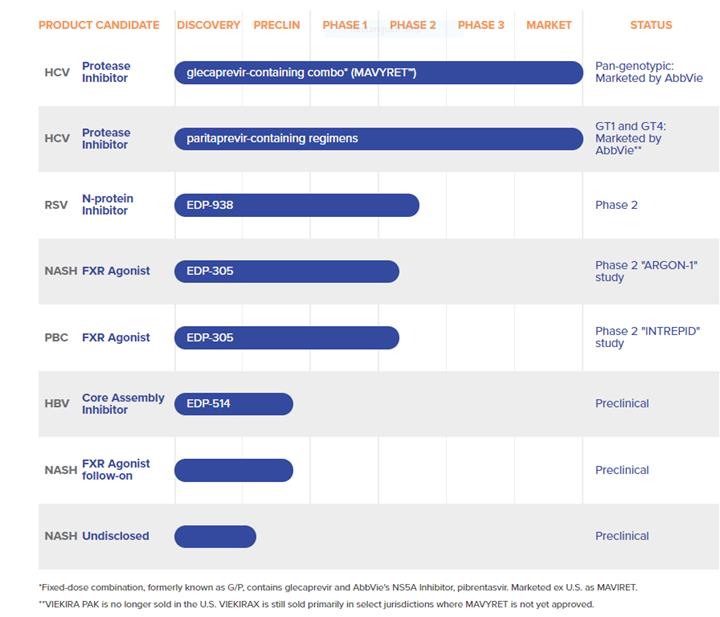Viewport: 720px width, 617px height.
Task: Click the RSV indication label
Action: [56, 205]
